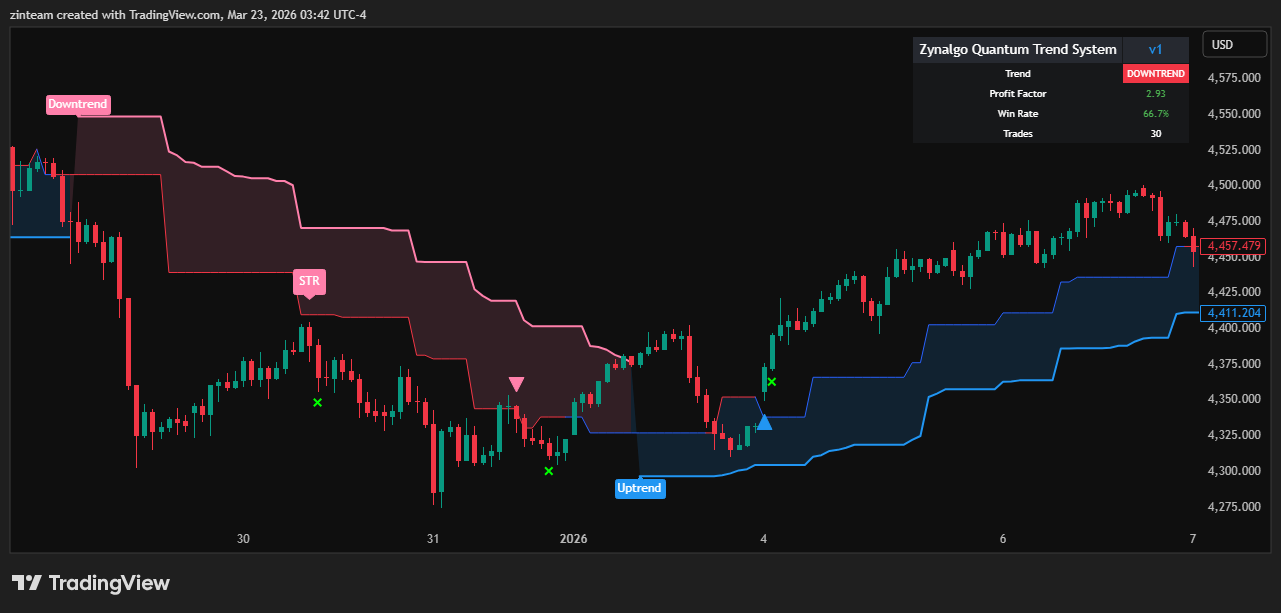Image resolution: width=1281 pixels, height=613 pixels.
Task: Select the Win Rate label
Action: (1018, 113)
